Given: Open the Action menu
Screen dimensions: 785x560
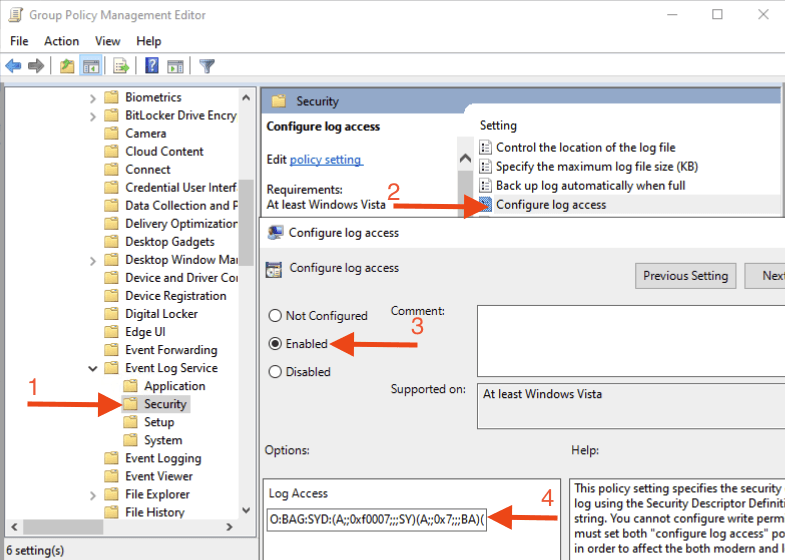Looking at the screenshot, I should point(61,41).
